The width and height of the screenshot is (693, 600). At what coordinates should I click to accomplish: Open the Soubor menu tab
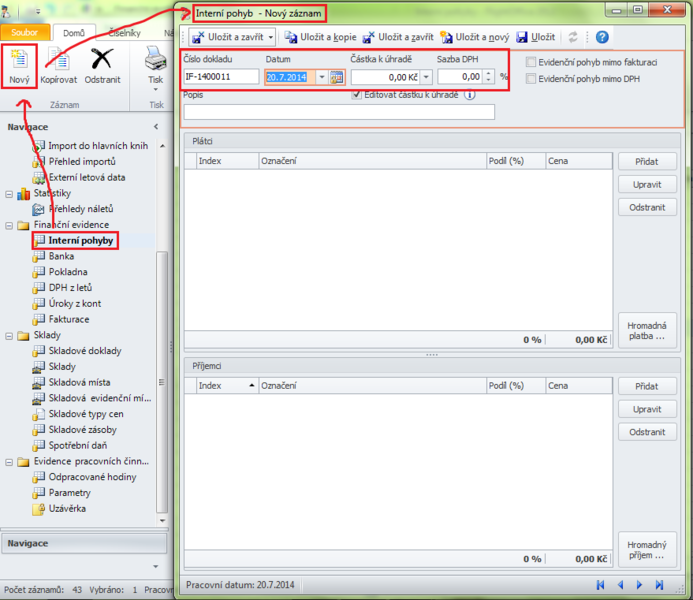pyautogui.click(x=24, y=33)
